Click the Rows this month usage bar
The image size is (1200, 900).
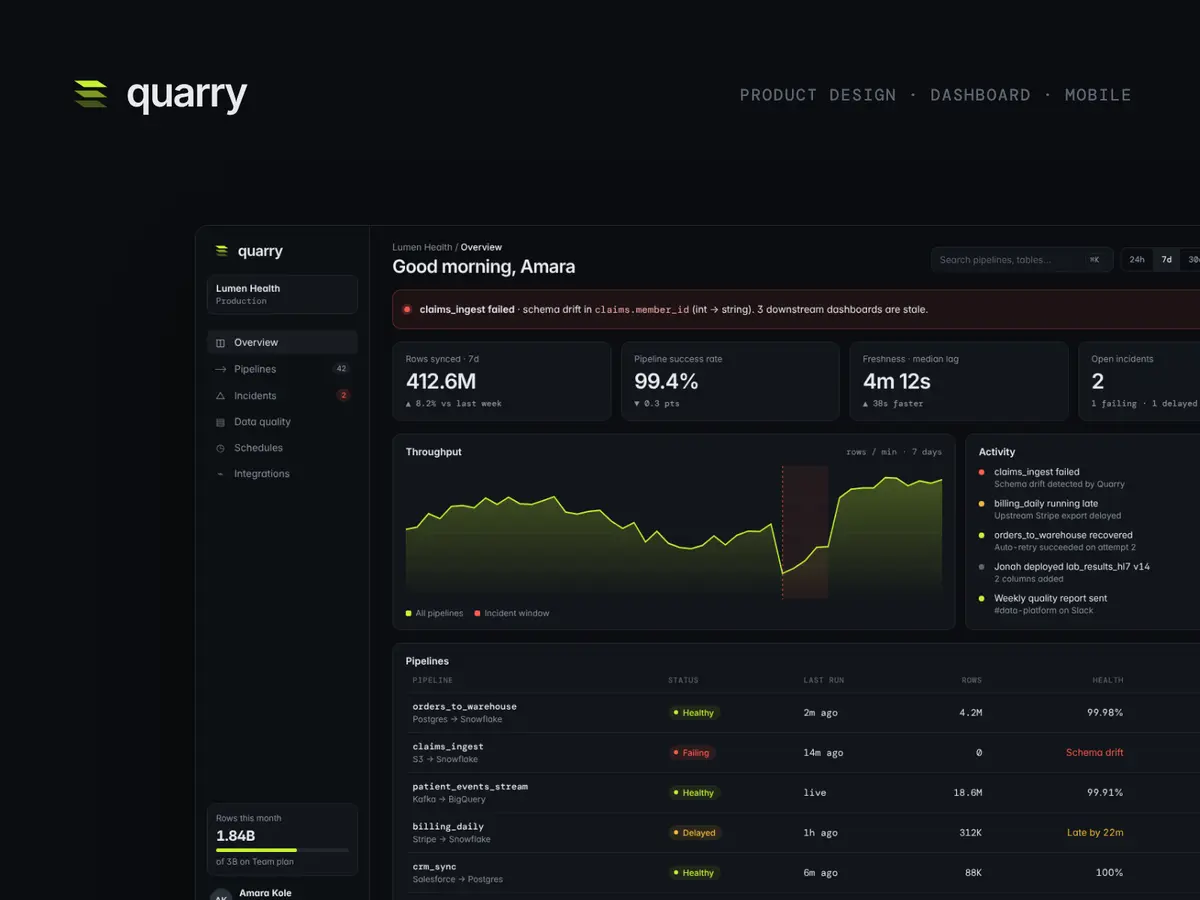(282, 850)
